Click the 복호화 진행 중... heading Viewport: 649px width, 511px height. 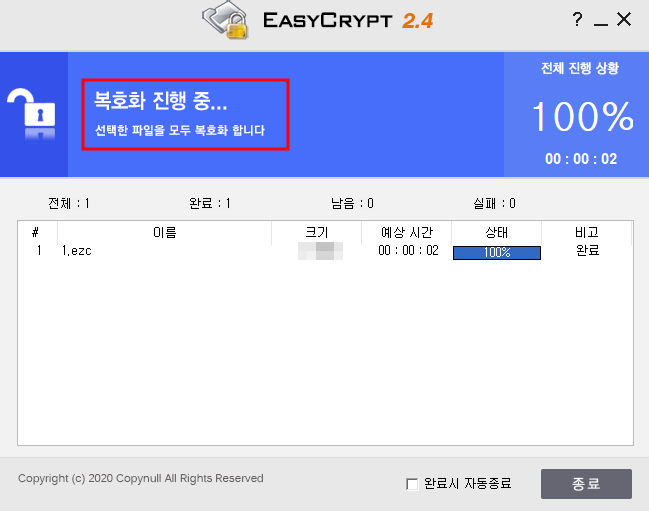coord(161,101)
